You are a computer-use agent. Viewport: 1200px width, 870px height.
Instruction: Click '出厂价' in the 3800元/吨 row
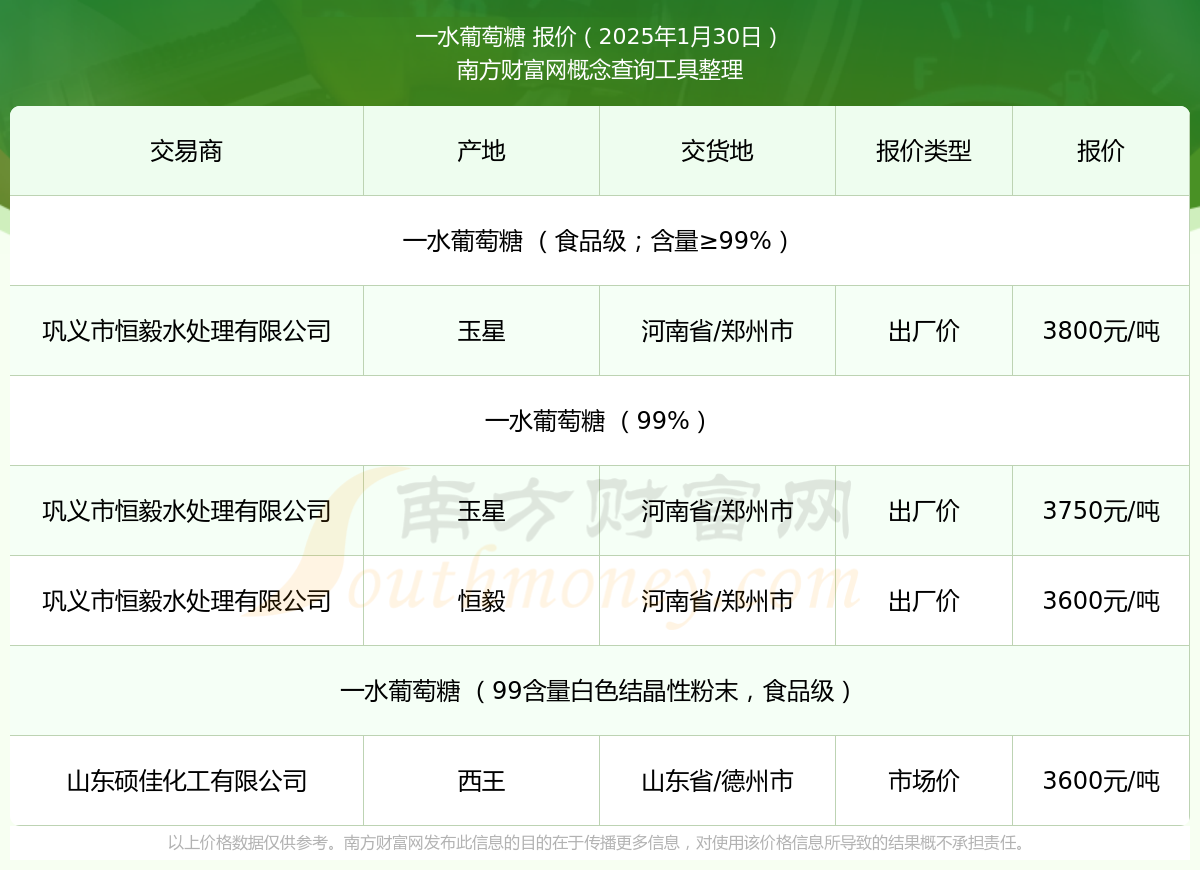[x=924, y=331]
